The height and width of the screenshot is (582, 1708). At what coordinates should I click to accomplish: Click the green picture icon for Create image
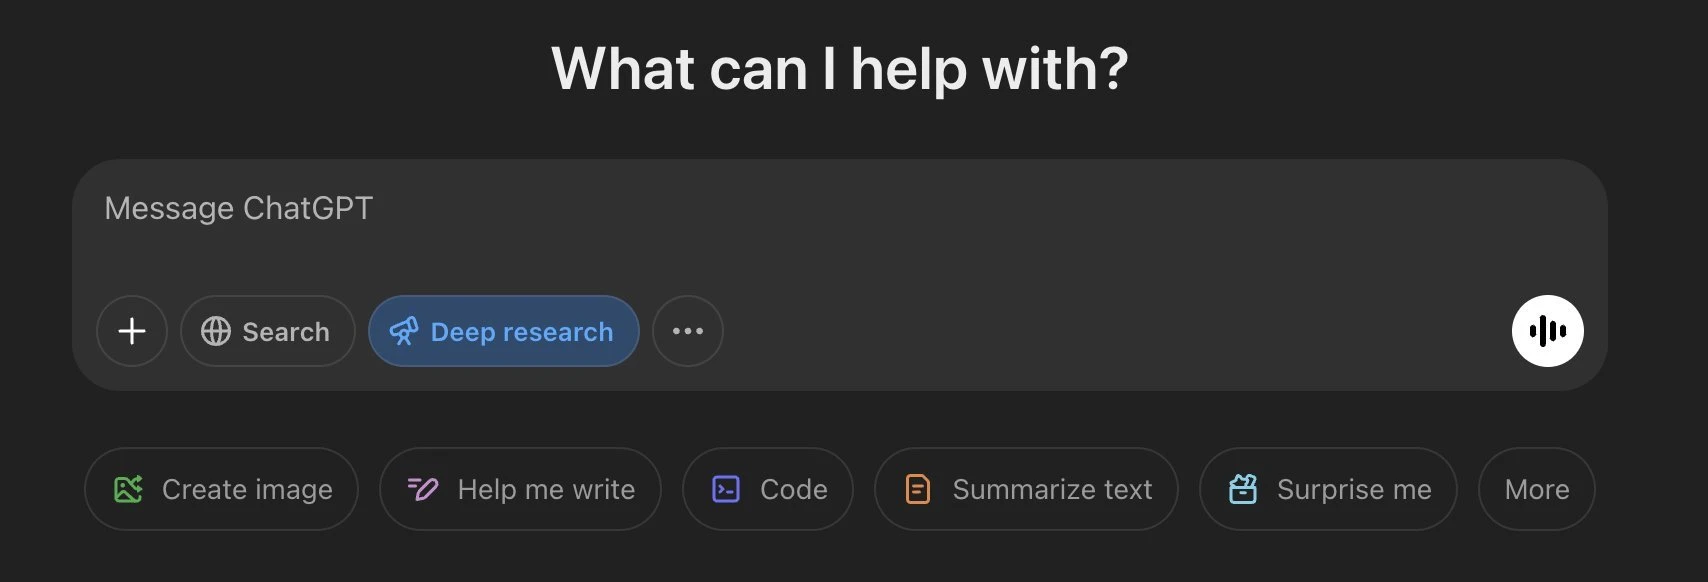pyautogui.click(x=128, y=489)
